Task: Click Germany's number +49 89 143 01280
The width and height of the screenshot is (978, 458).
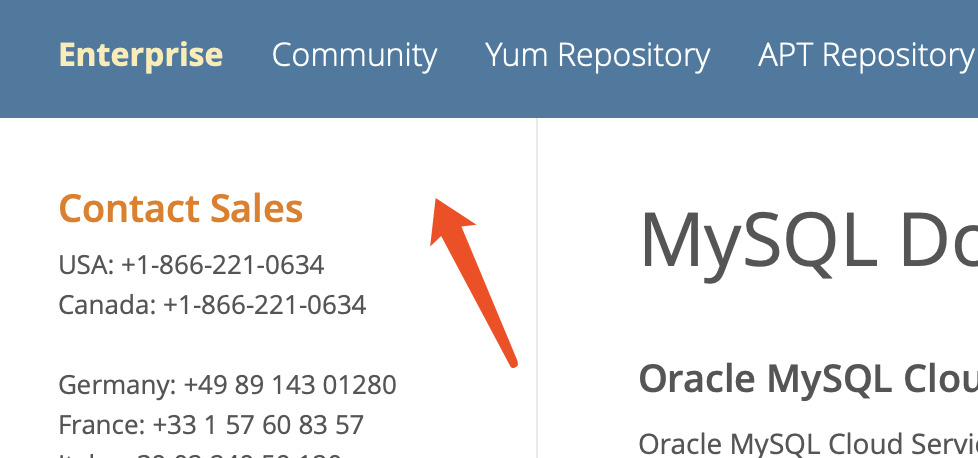Action: tap(289, 385)
